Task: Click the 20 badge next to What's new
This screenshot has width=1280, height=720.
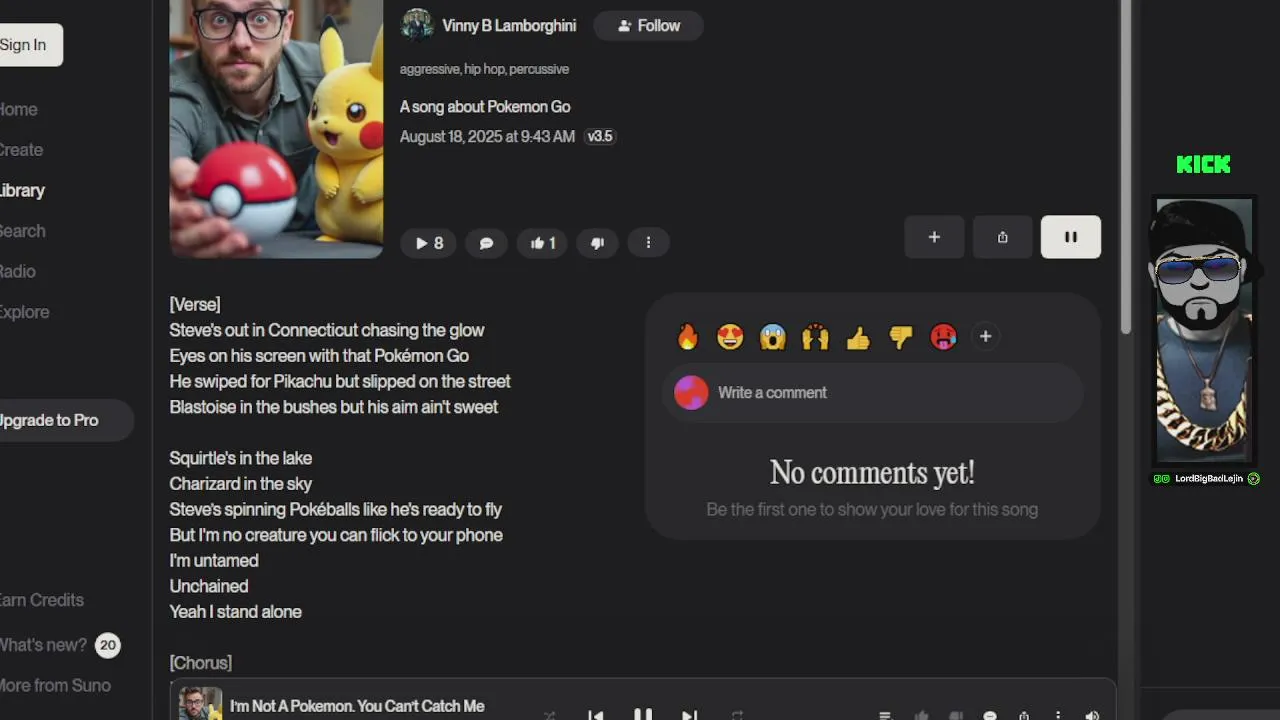Action: coord(108,645)
